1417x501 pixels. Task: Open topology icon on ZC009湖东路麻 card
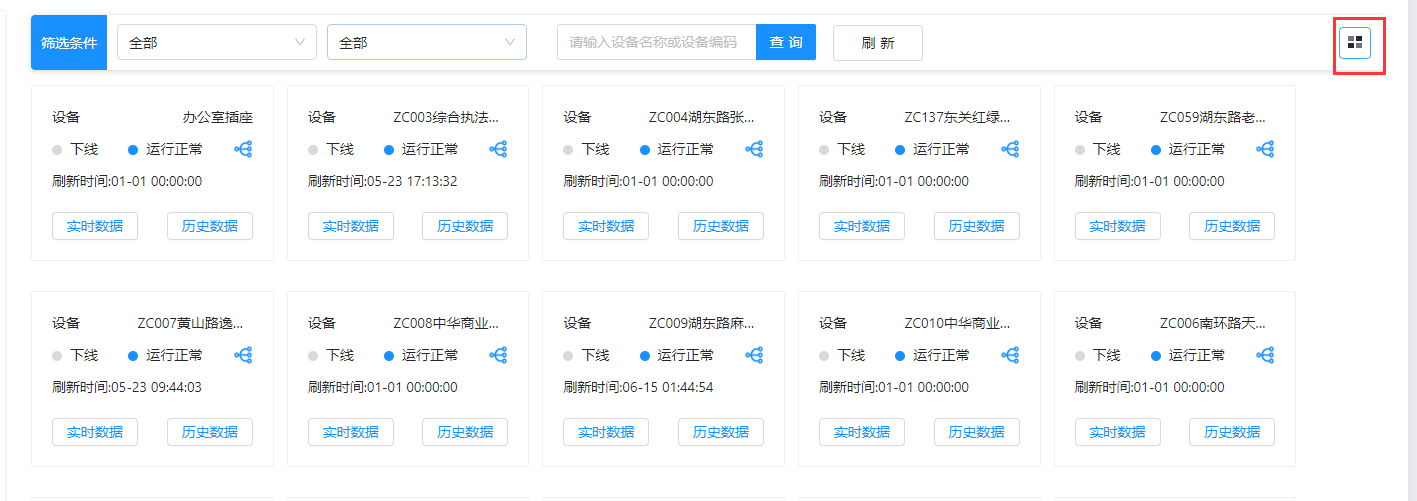[x=755, y=355]
